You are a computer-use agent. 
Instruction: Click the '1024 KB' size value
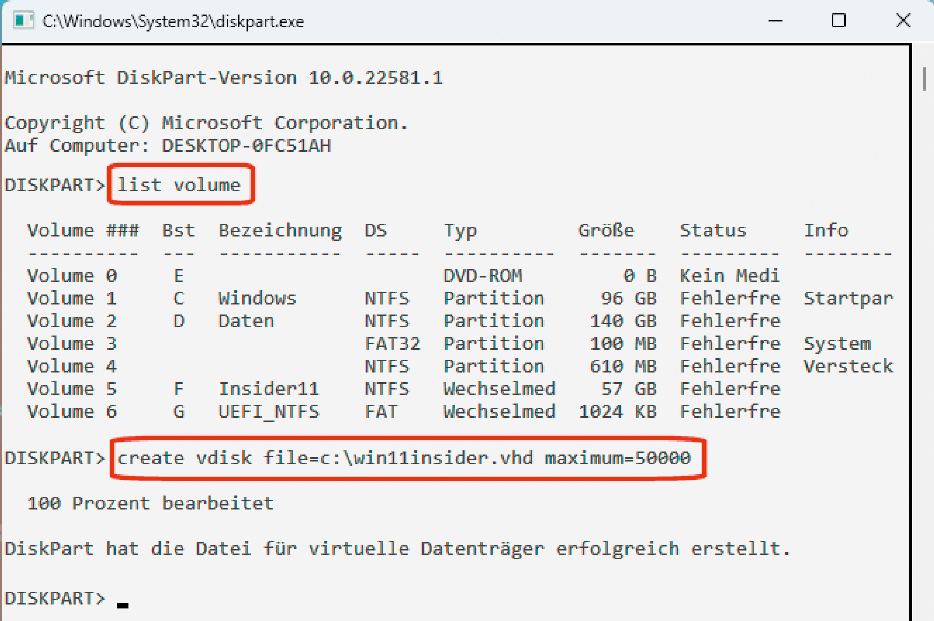point(617,411)
